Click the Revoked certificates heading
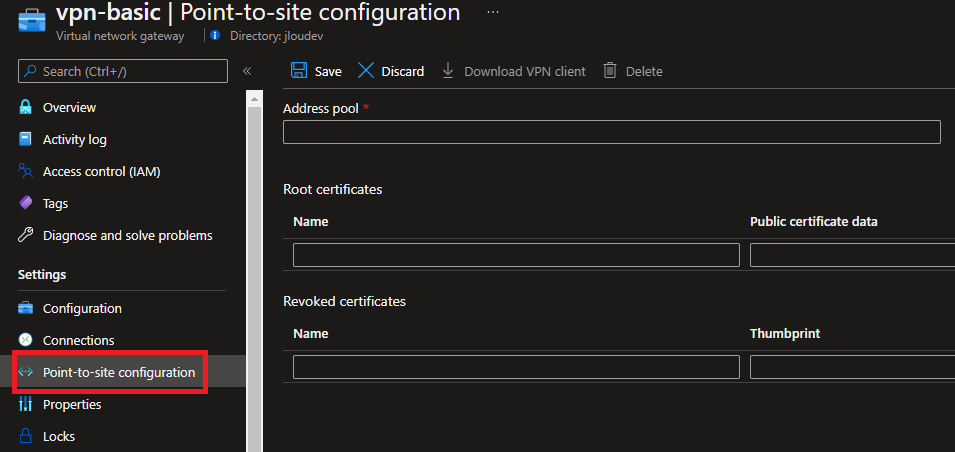 point(344,301)
